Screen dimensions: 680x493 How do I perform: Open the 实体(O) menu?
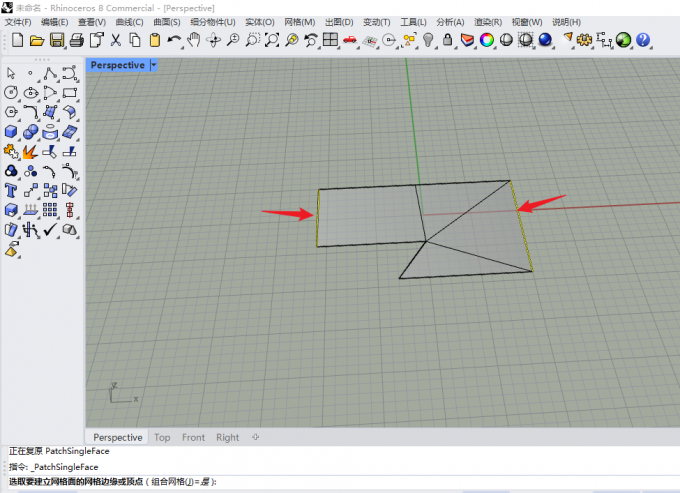[260, 22]
